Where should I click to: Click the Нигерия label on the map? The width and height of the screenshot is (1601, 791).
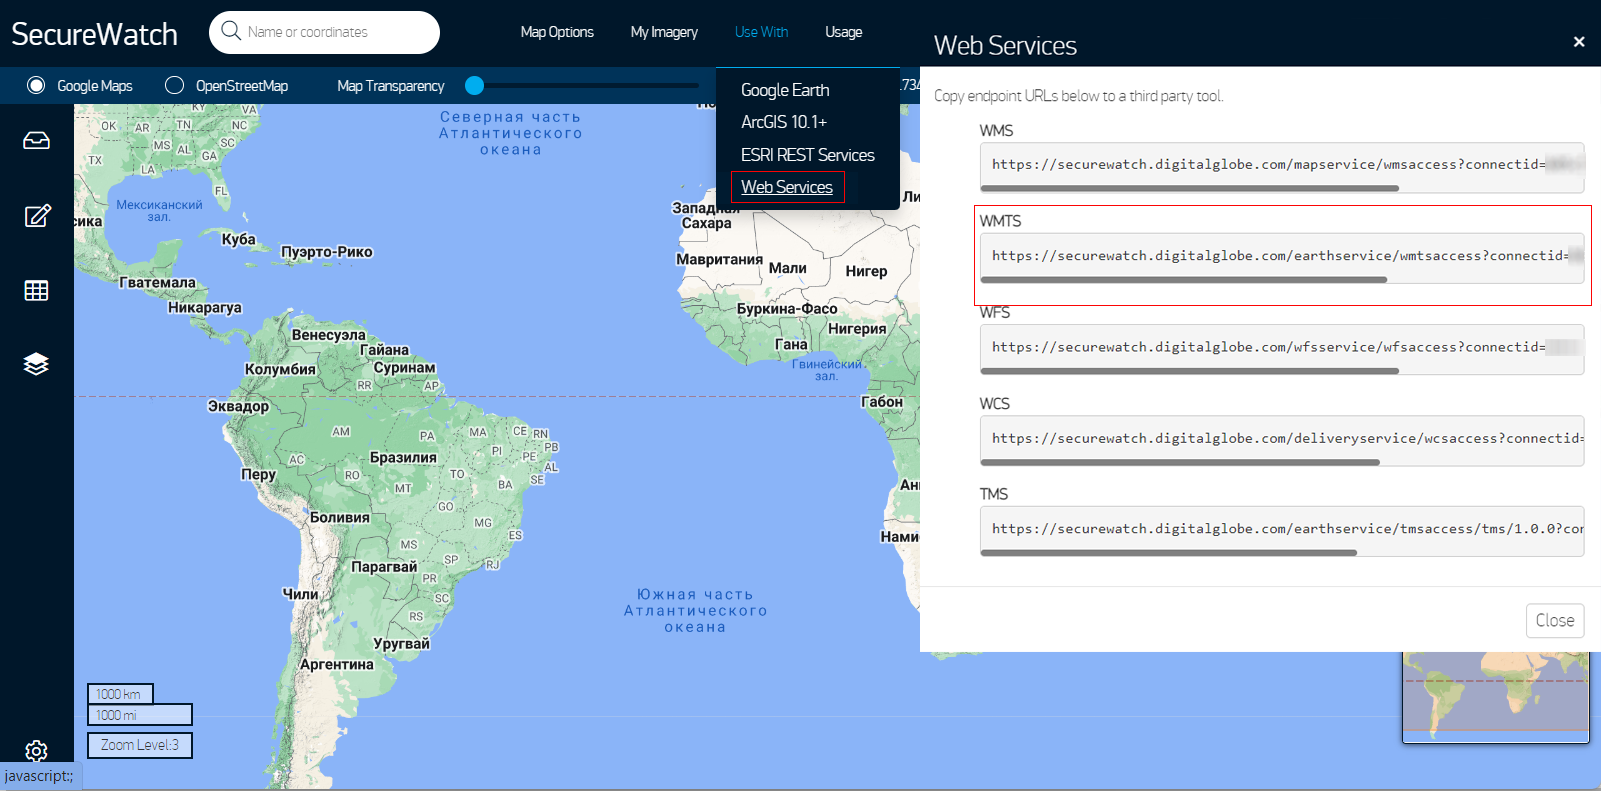point(857,329)
